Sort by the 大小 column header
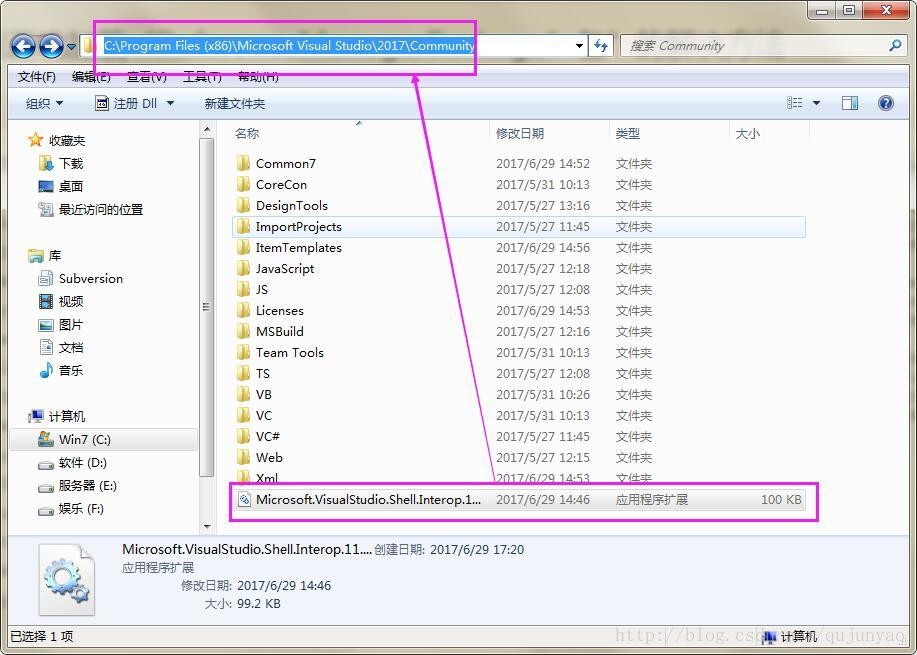 click(x=747, y=133)
